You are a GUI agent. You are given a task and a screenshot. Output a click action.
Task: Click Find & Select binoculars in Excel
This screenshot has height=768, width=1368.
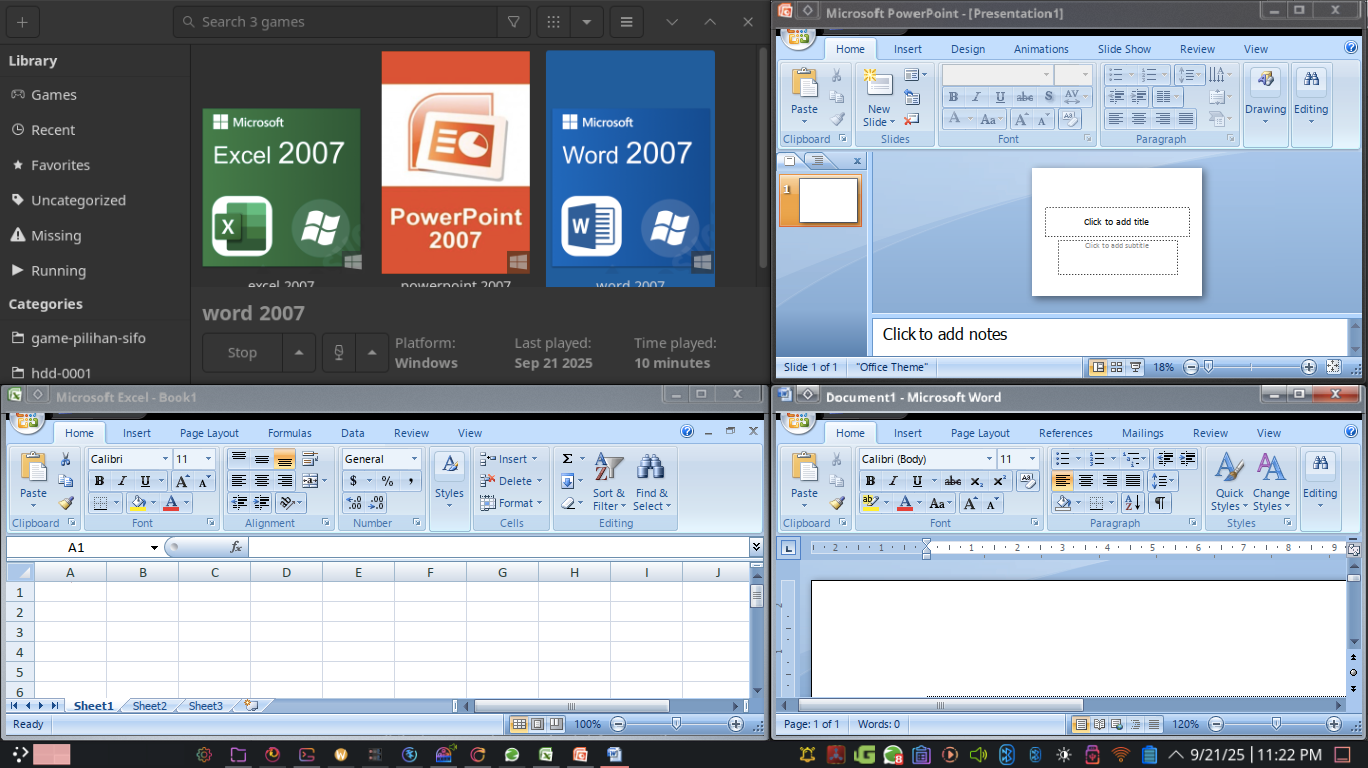point(650,483)
